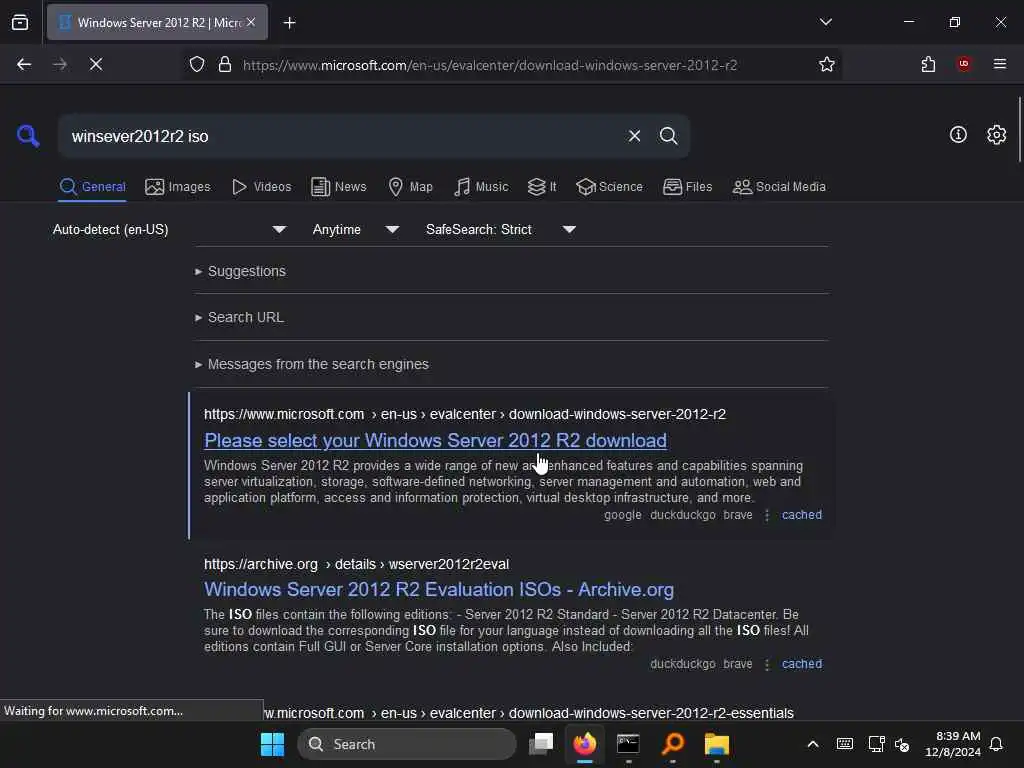This screenshot has height=768, width=1024.
Task: Open the SafeSearch: Strict dropdown
Action: [500, 229]
